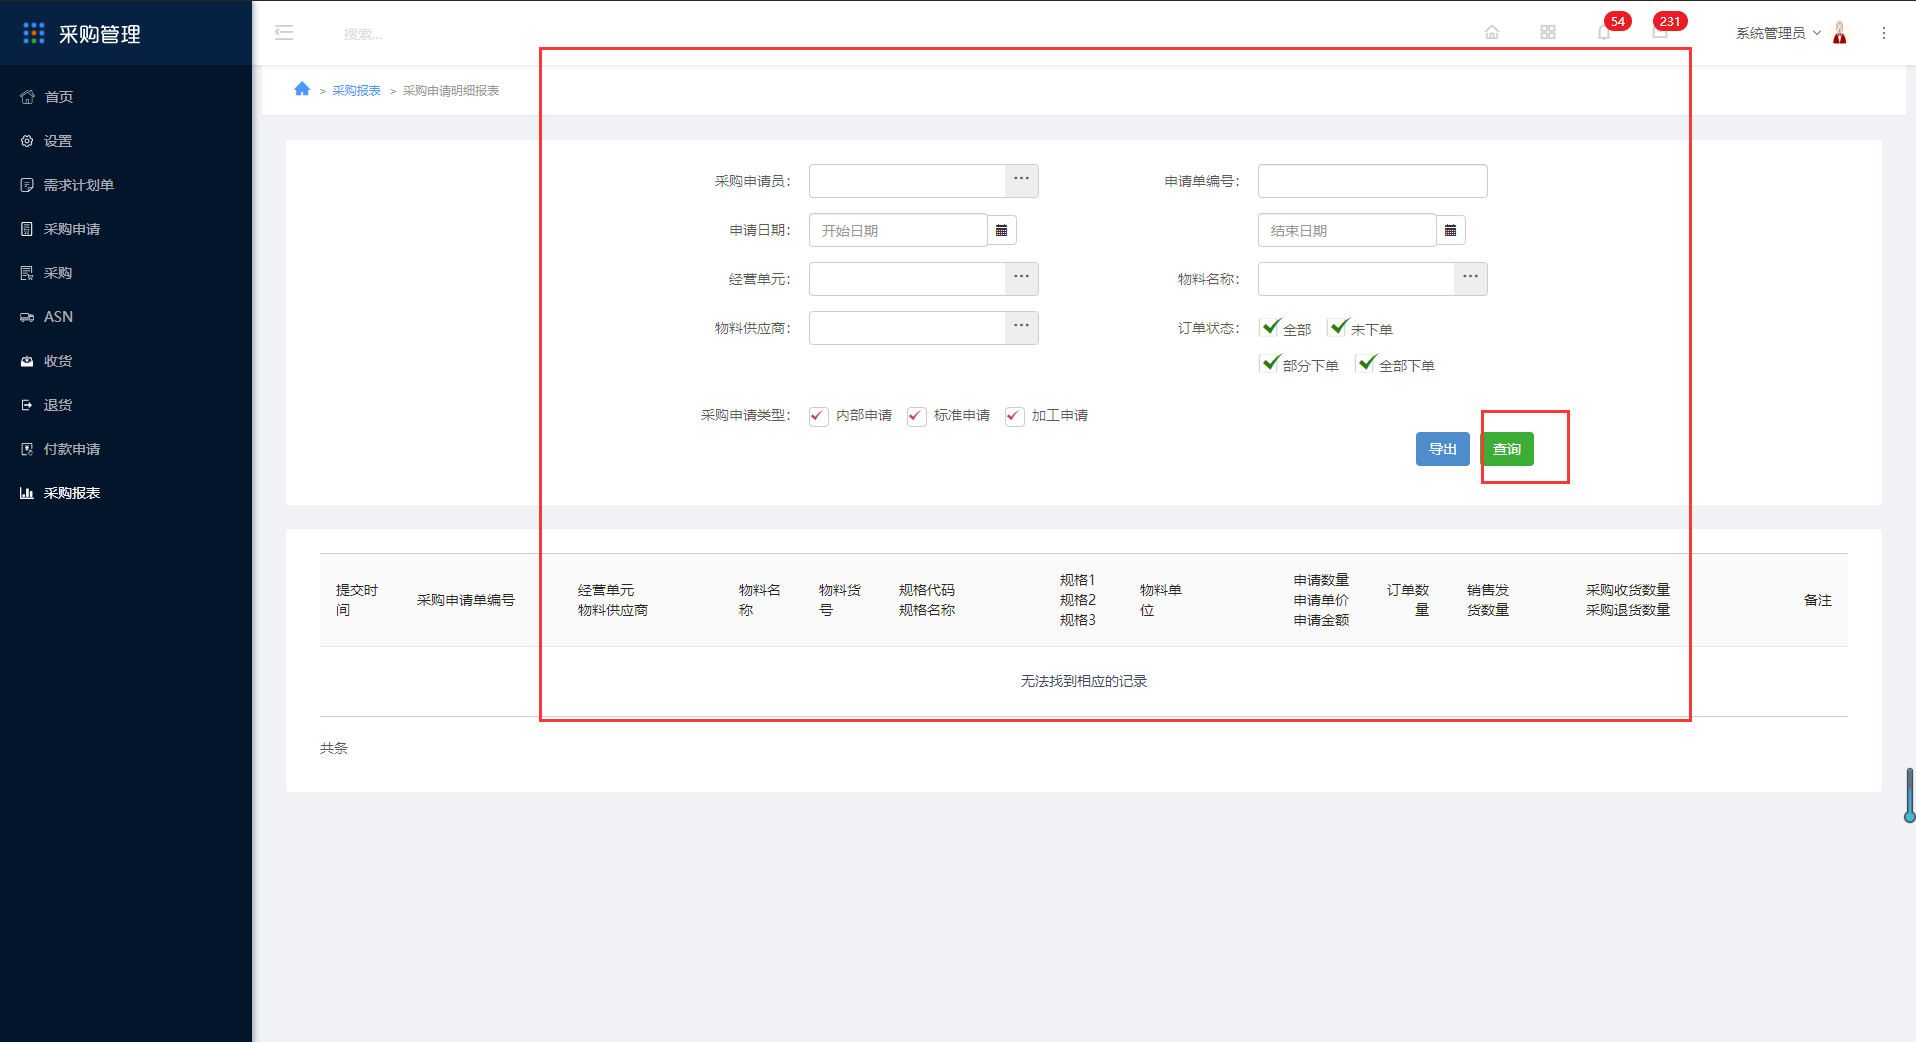Image resolution: width=1916 pixels, height=1042 pixels.
Task: Click 备注 column header
Action: [1818, 600]
